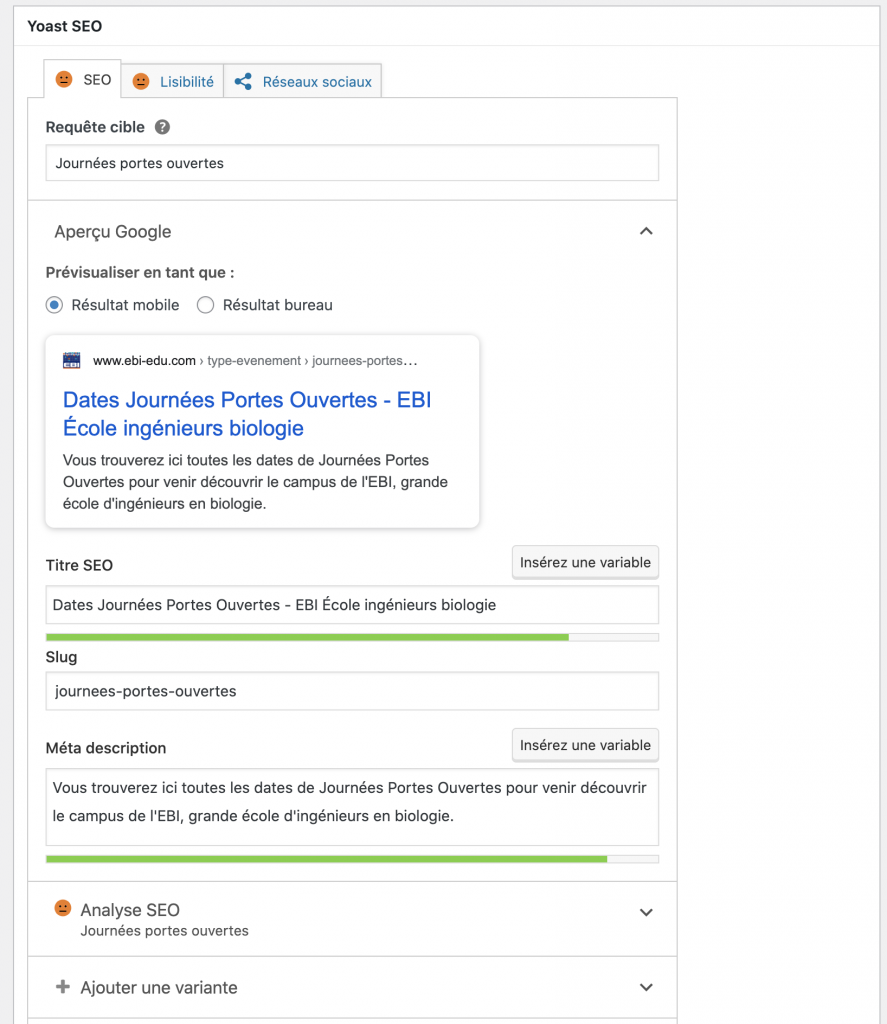Screen dimensions: 887x1024
Task: Expand the Ajouter une variante section
Action: [x=646, y=987]
